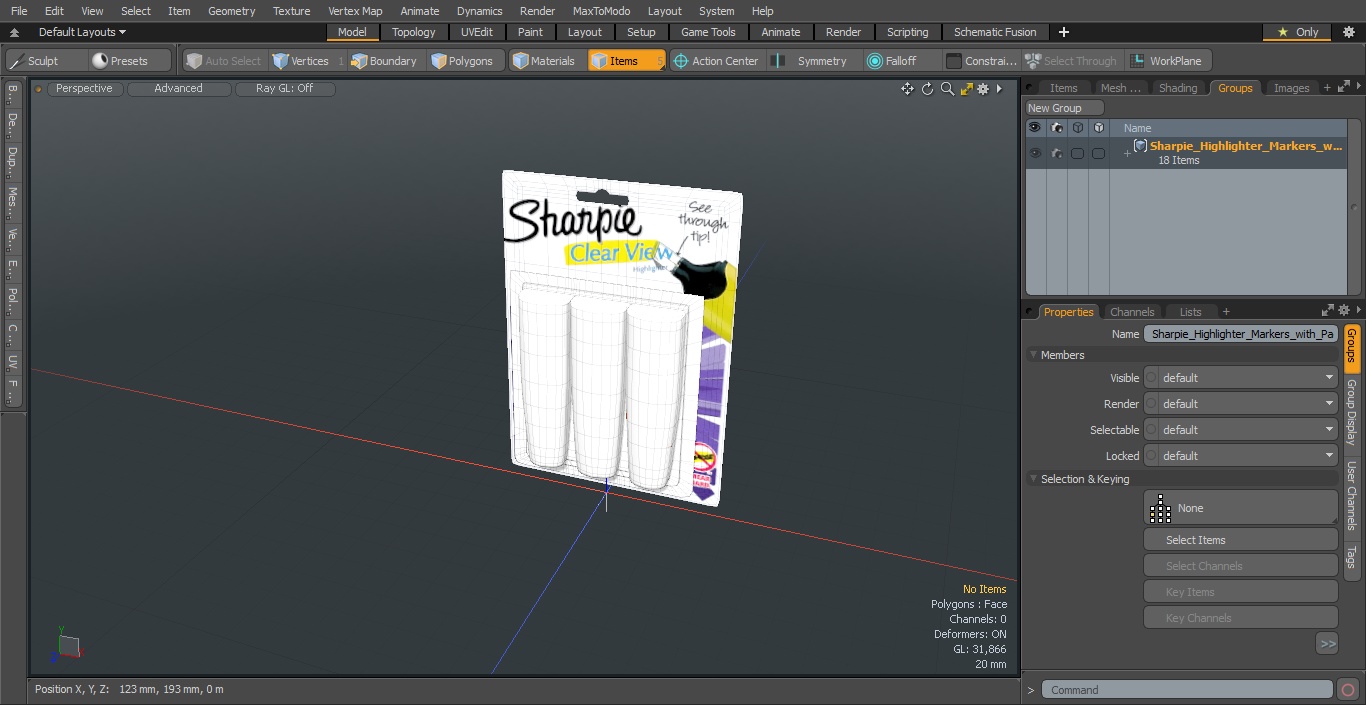Click the Groups list scrollbar handle

[1353, 207]
